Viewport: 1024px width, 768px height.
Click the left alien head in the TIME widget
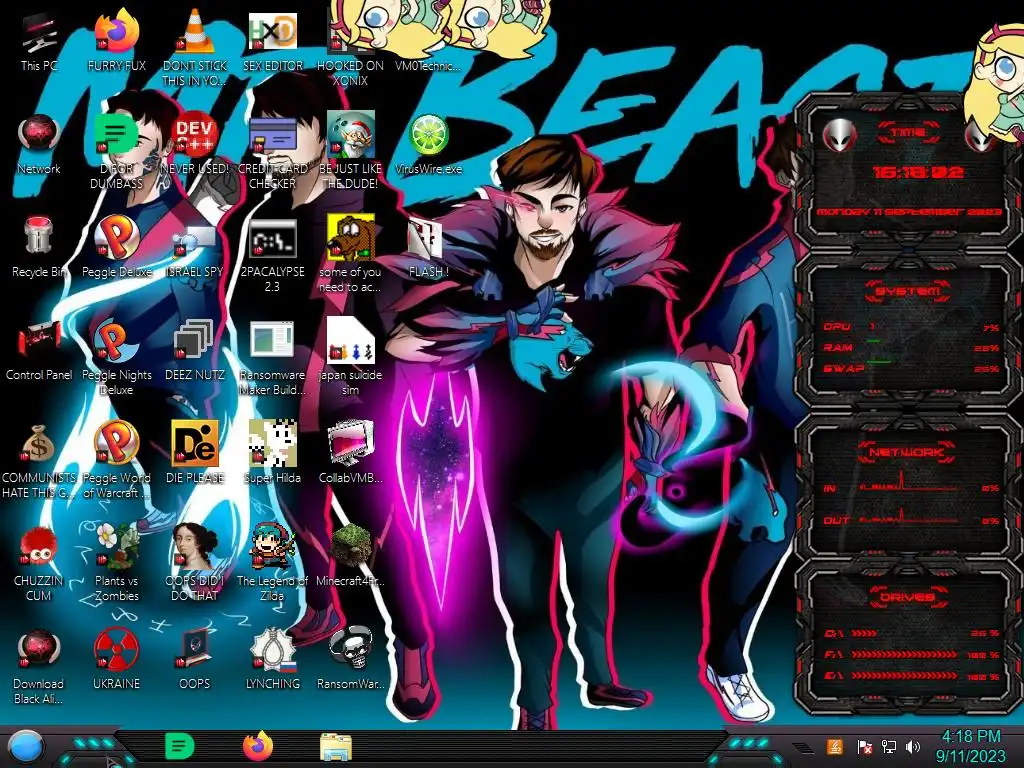pyautogui.click(x=839, y=136)
